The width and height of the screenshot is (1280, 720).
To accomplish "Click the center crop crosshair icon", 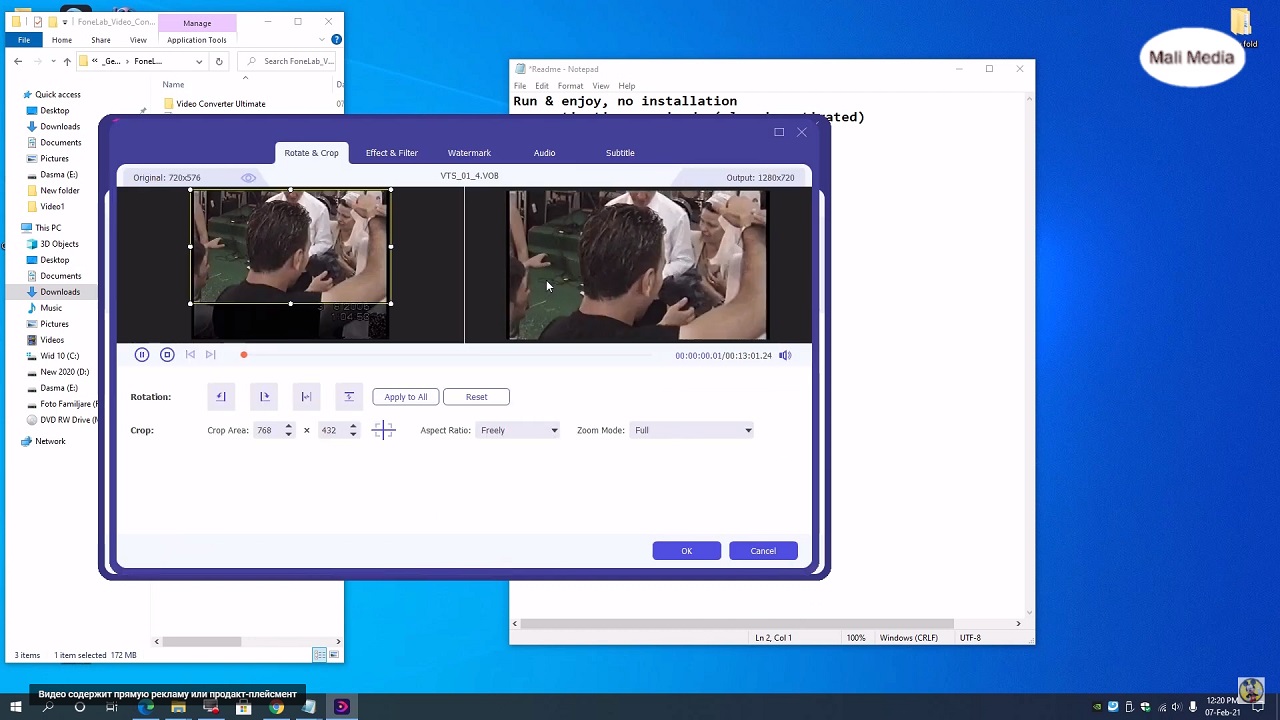I will 384,430.
